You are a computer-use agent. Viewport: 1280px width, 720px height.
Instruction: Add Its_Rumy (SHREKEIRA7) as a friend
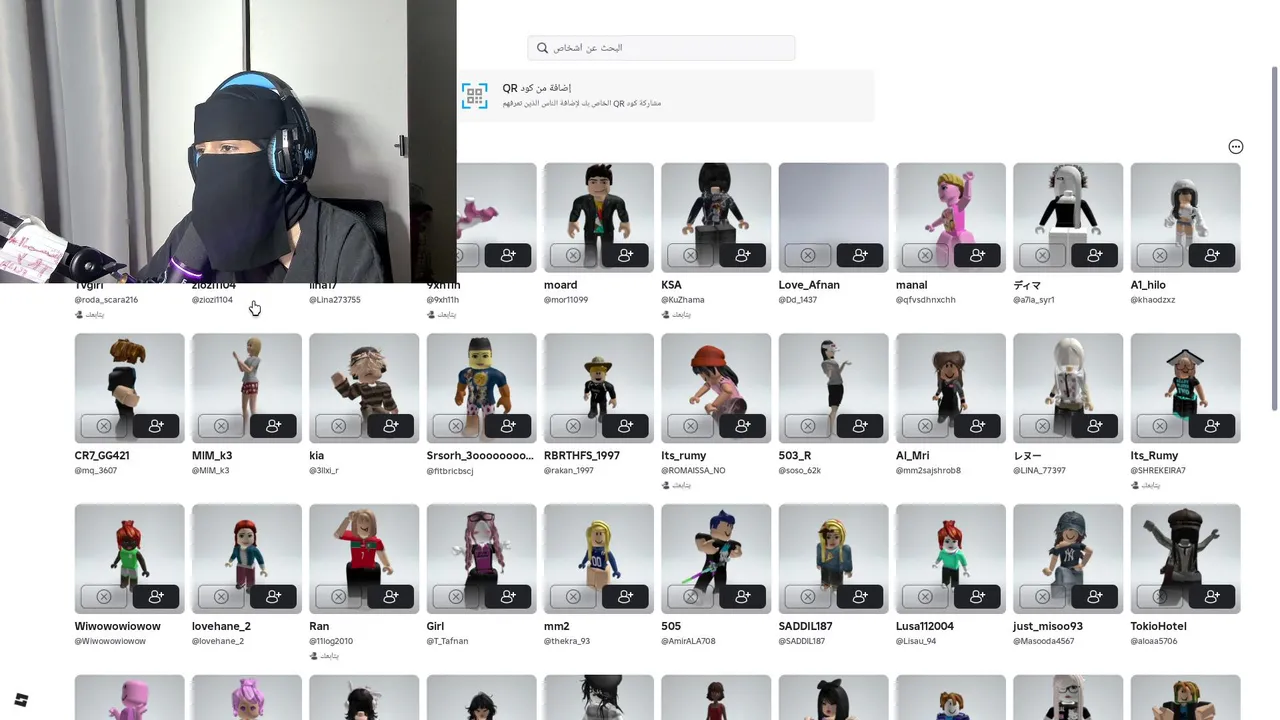(1212, 426)
